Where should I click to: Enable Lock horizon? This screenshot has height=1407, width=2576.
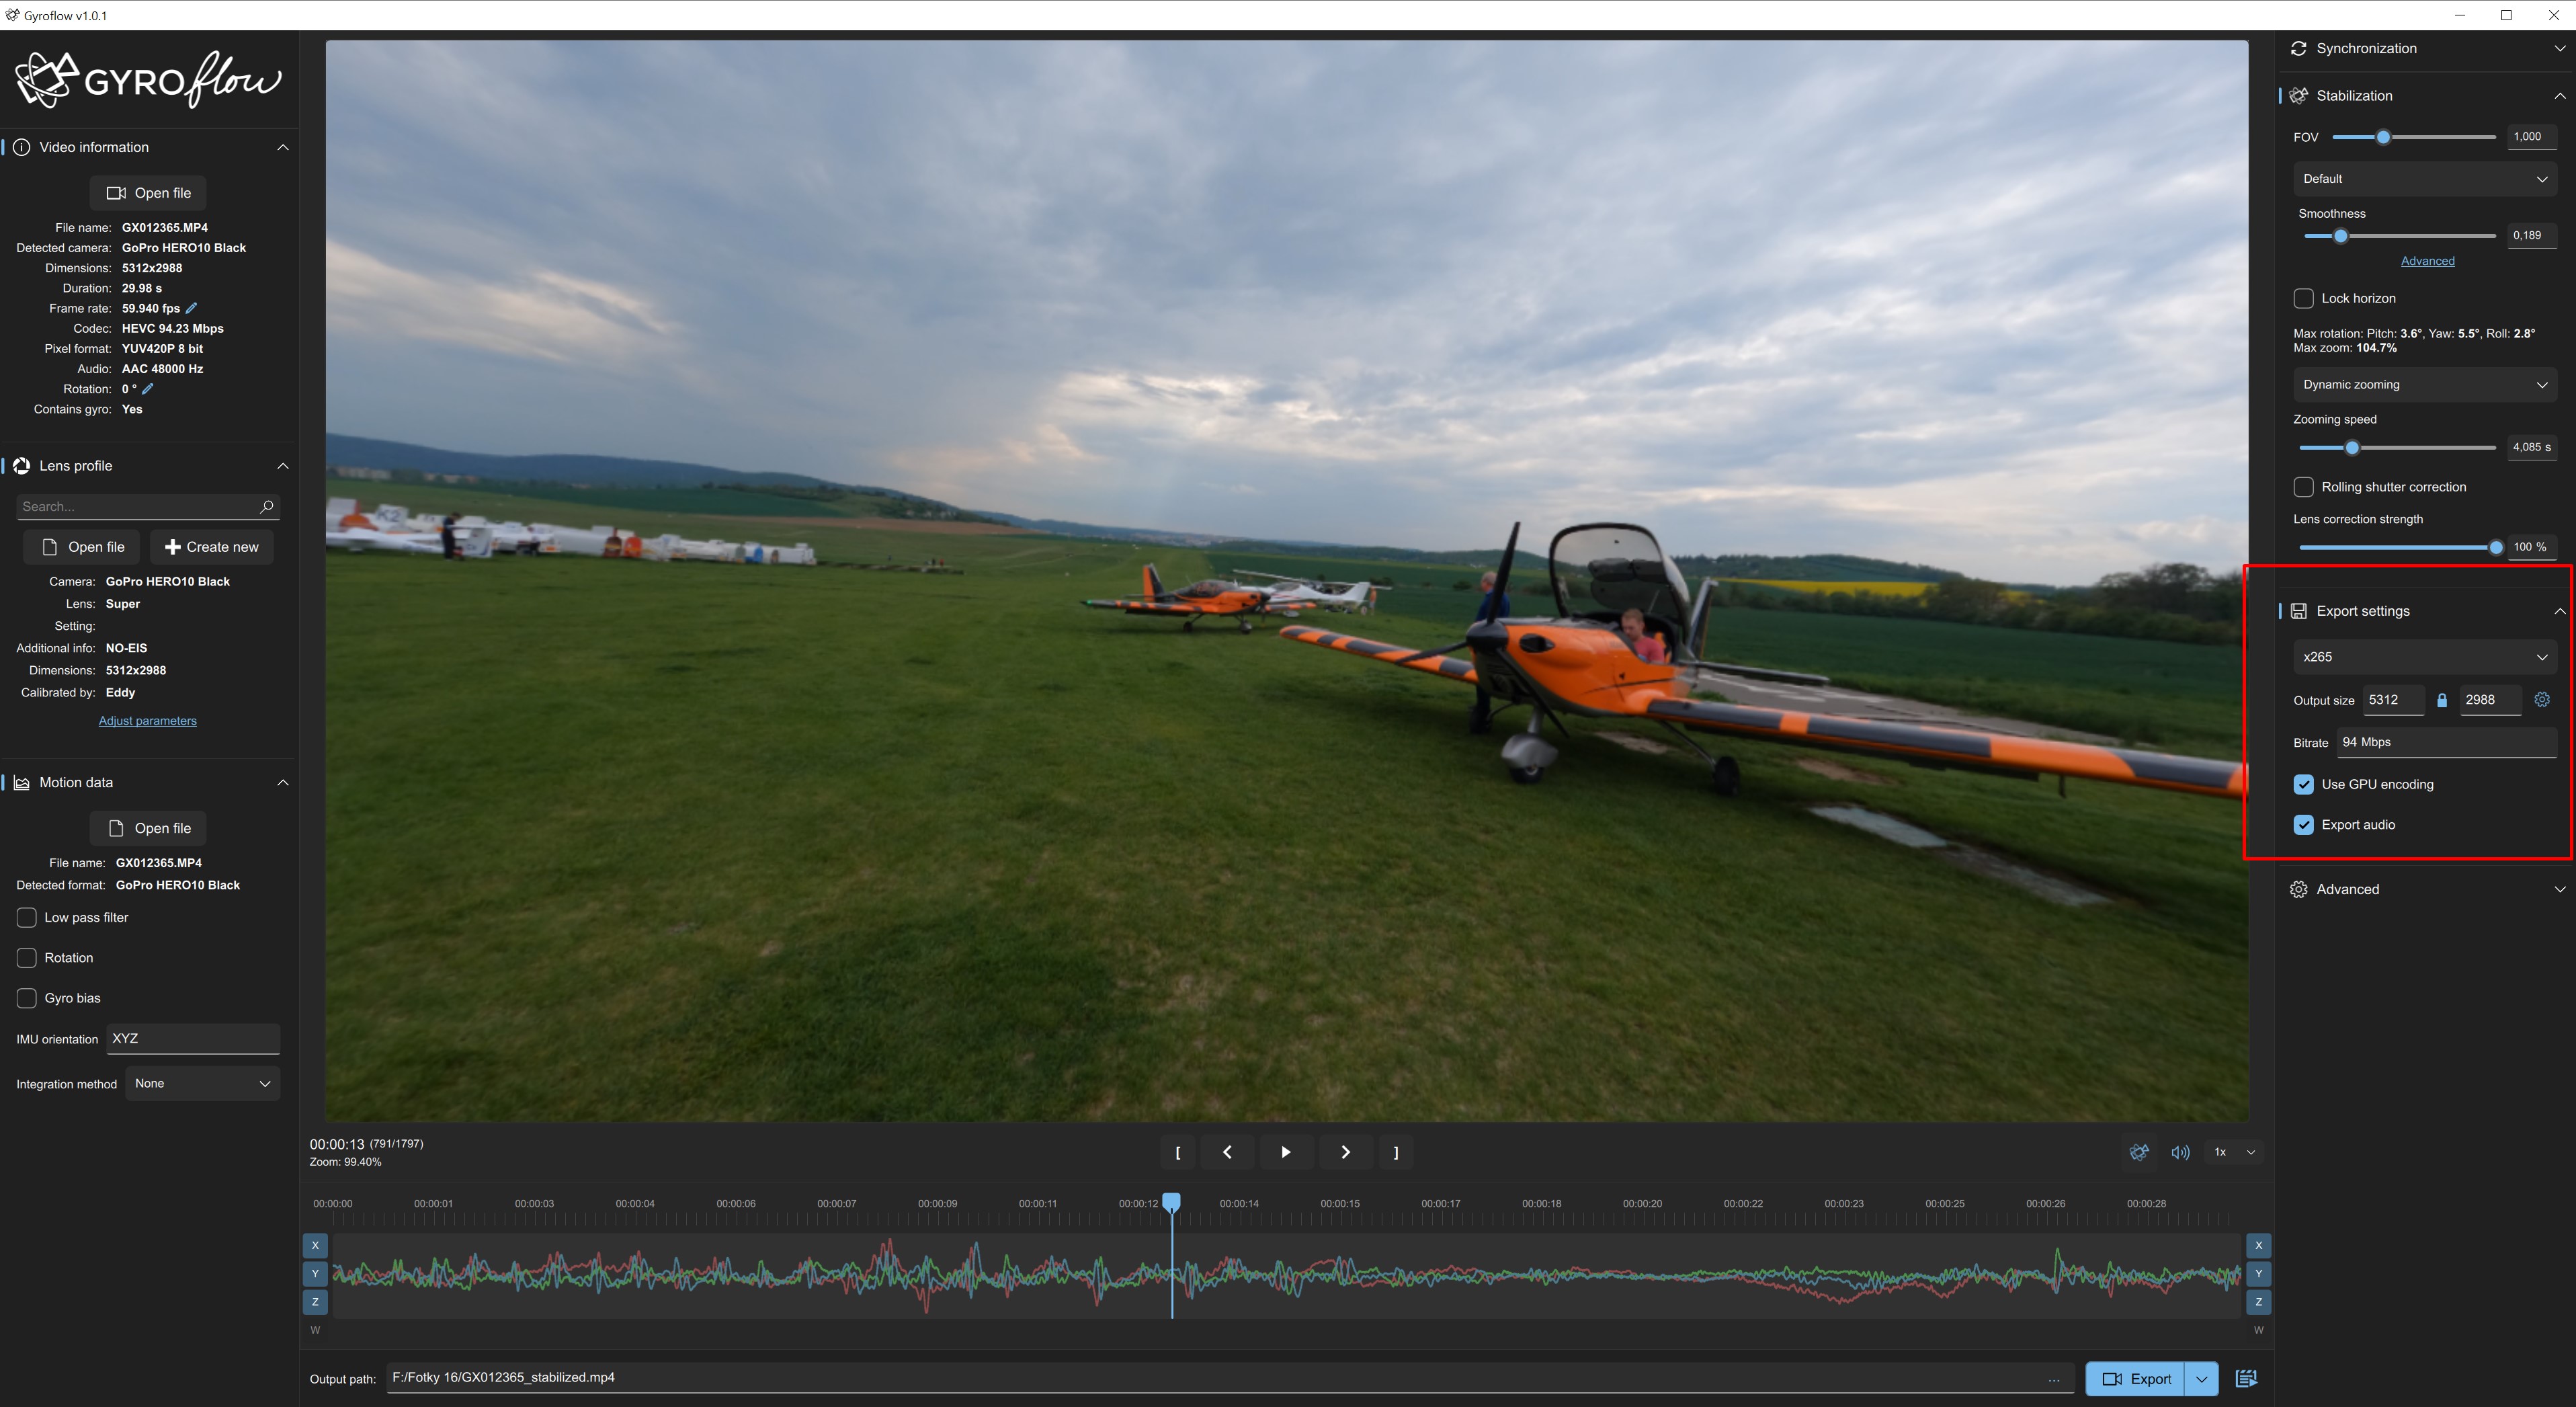2304,298
